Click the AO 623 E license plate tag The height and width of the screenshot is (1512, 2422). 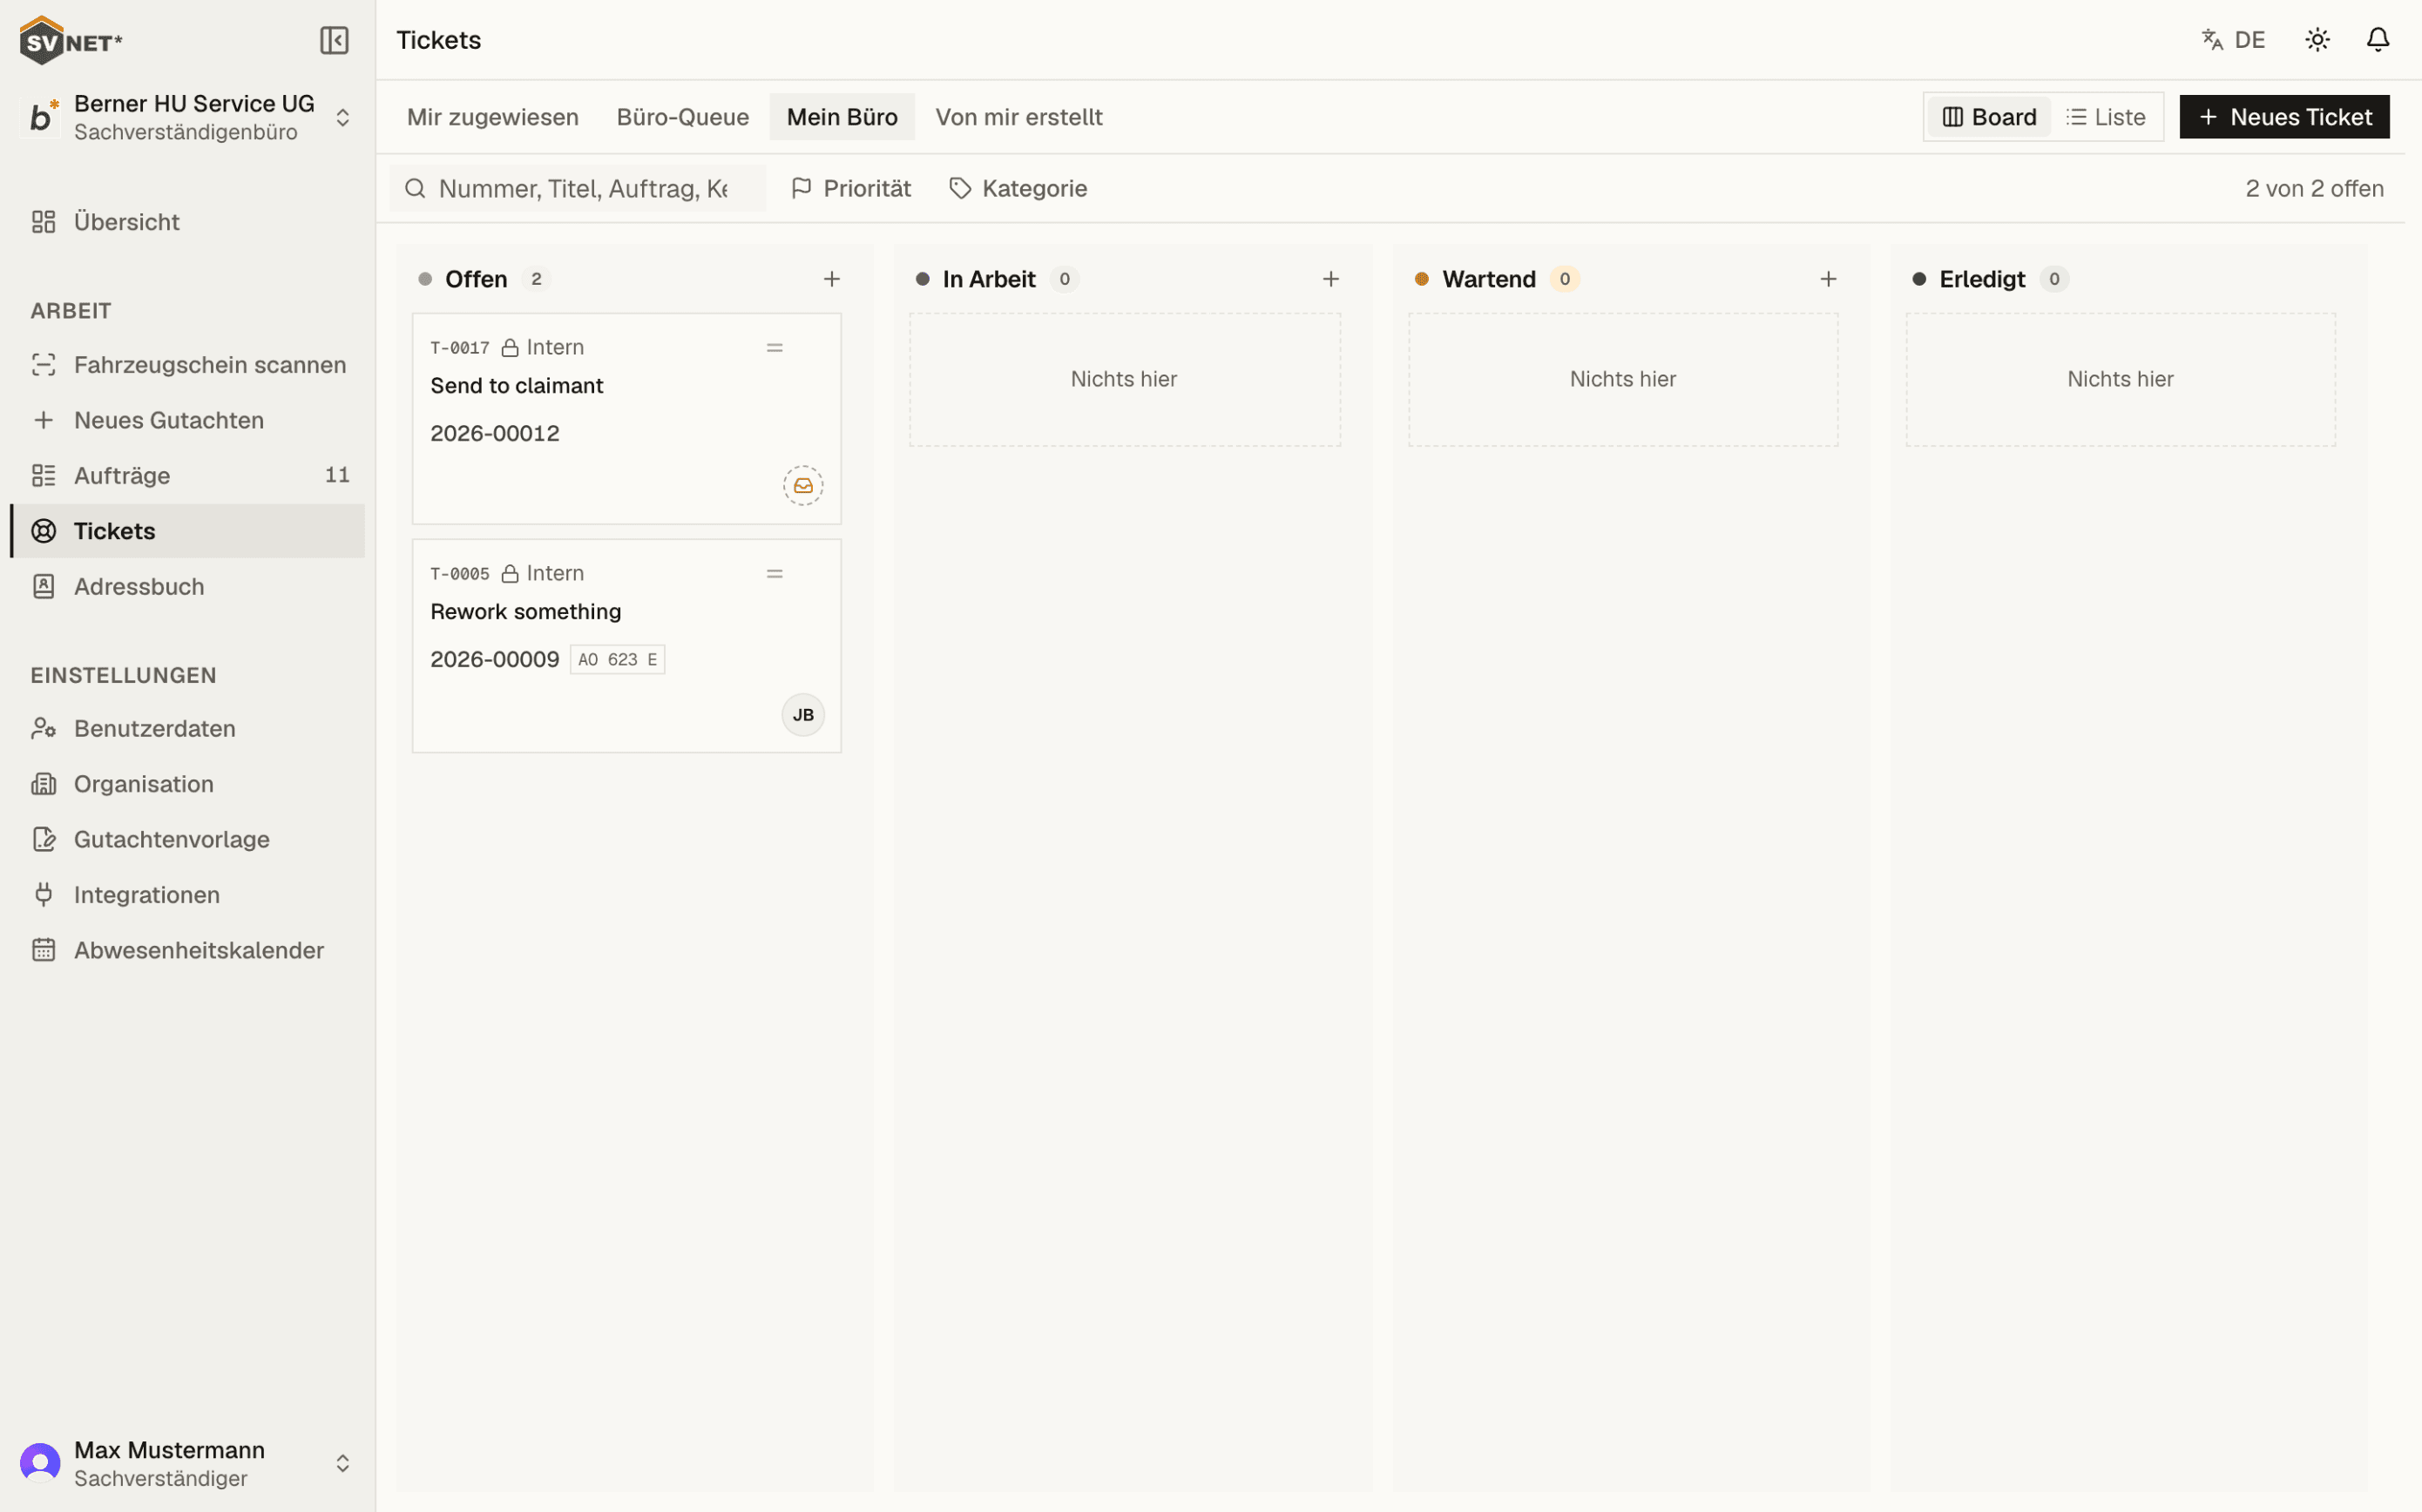[617, 659]
